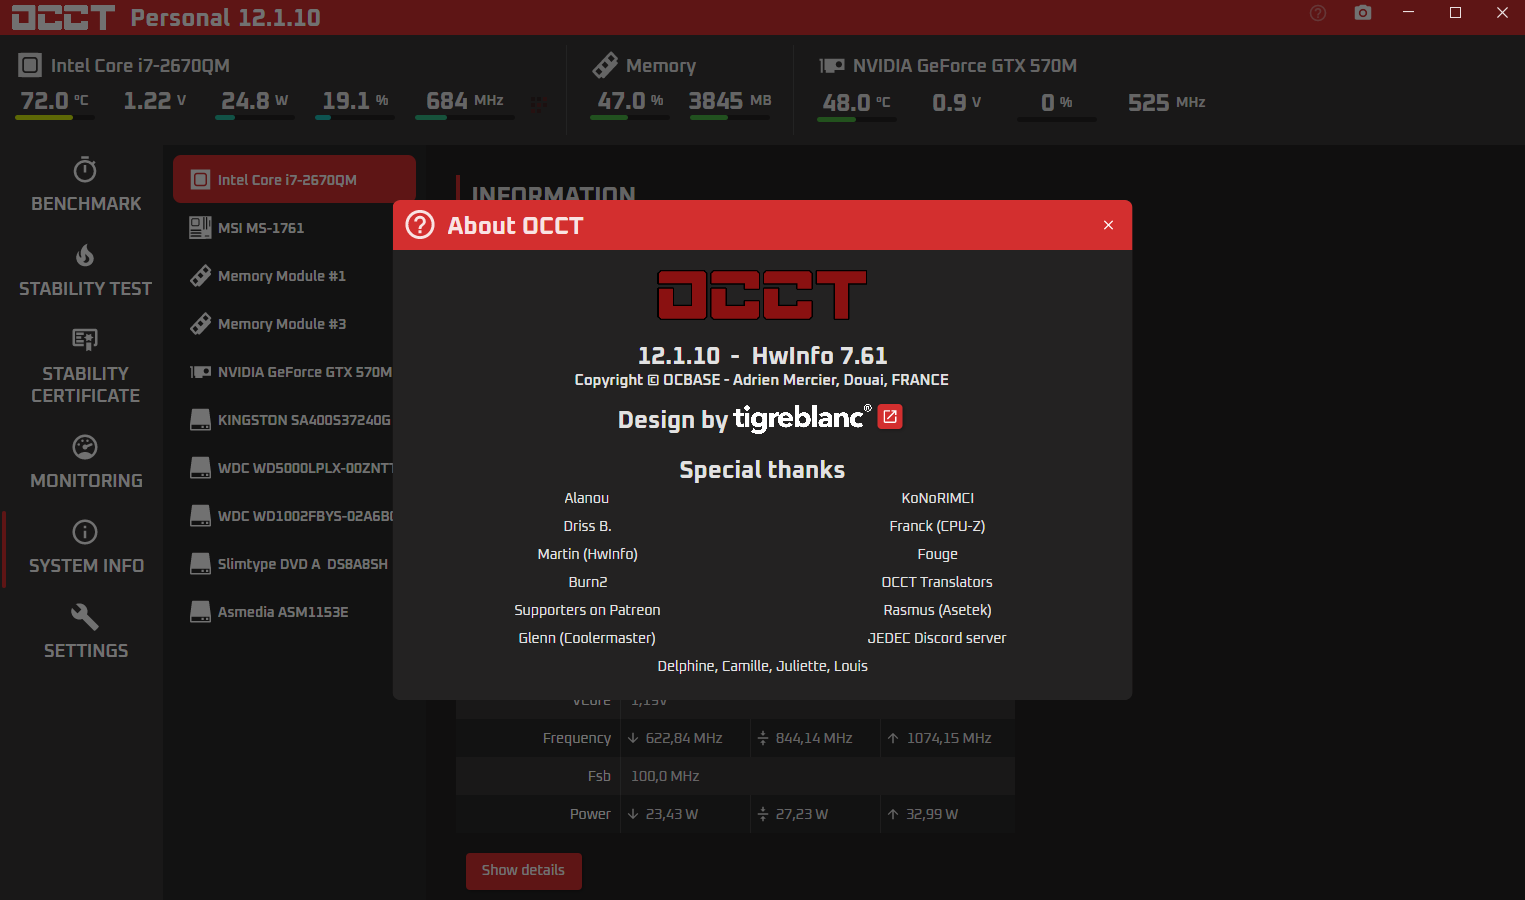Take screenshot with camera icon
1525x900 pixels.
point(1363,13)
